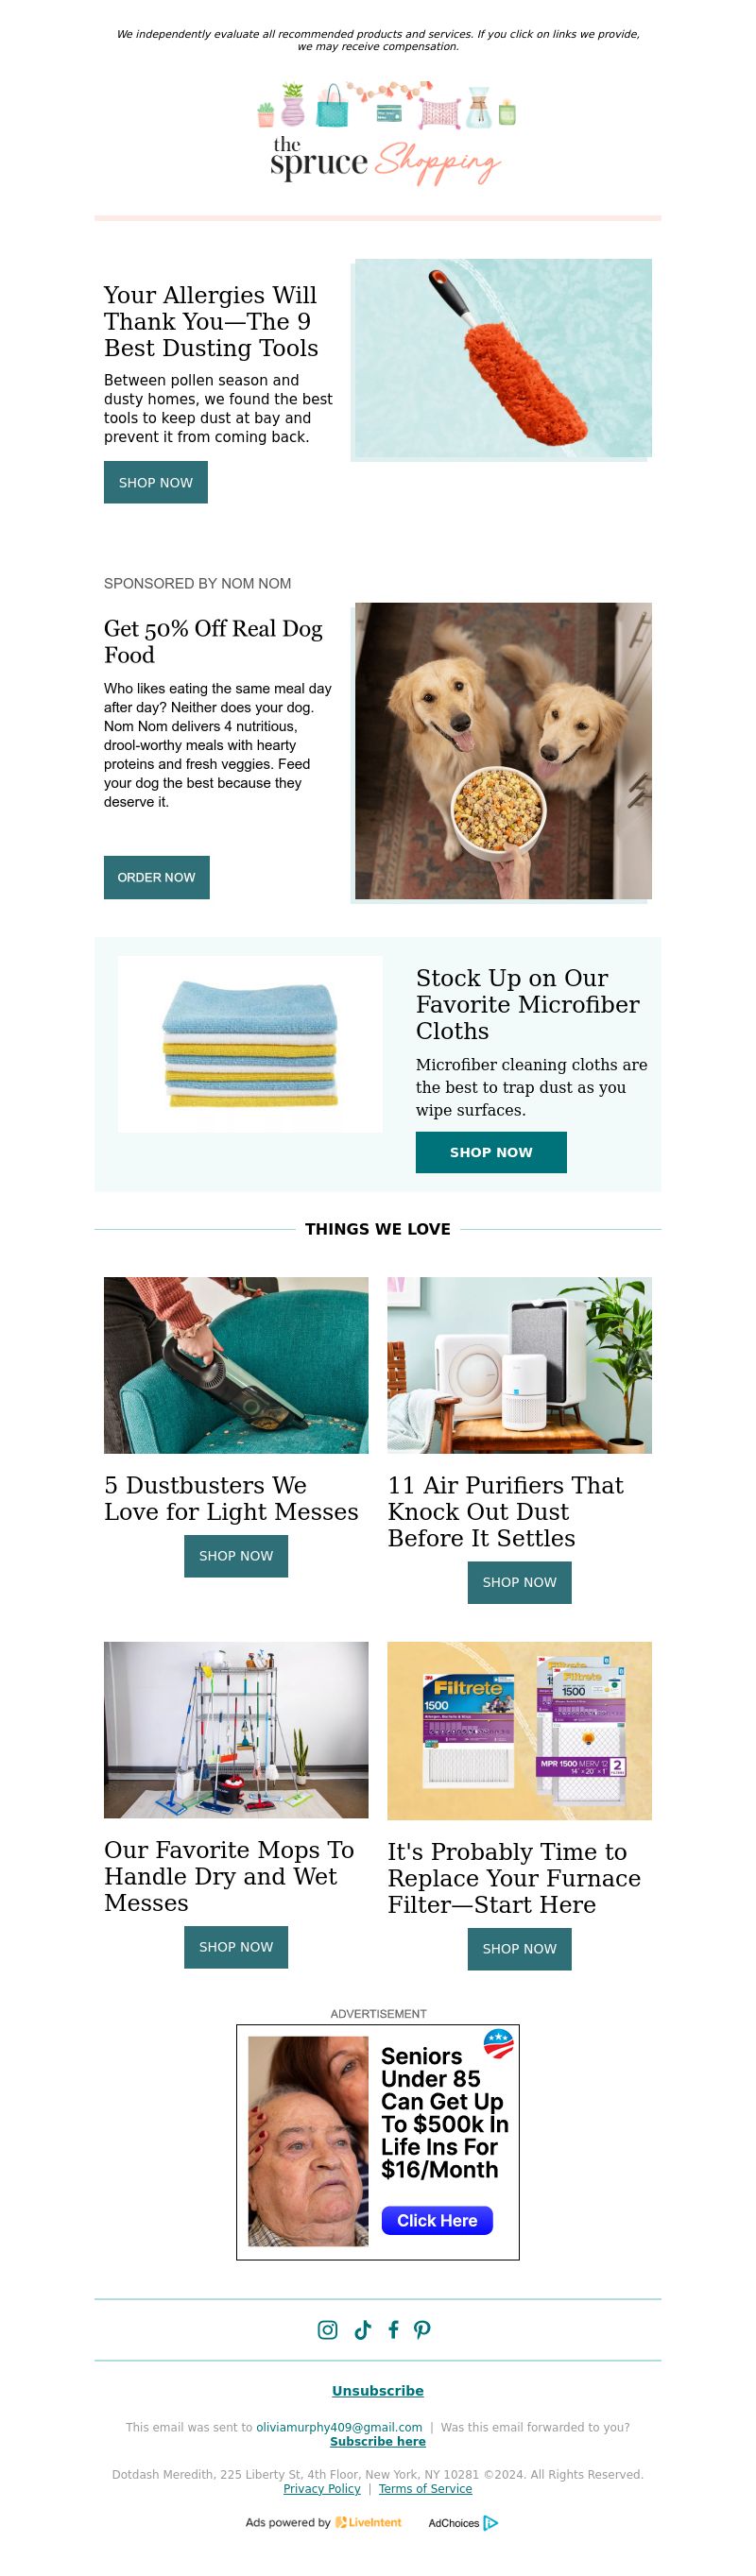Open the Pinterest social icon

422,2329
